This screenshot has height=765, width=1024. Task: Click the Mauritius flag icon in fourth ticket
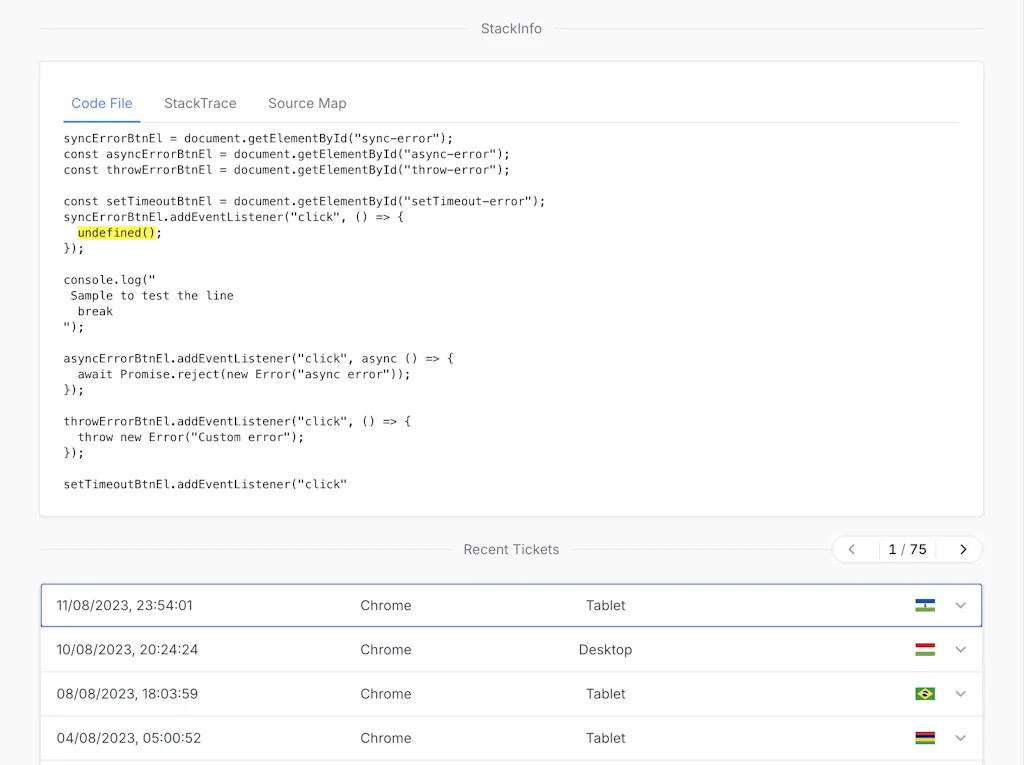point(925,738)
